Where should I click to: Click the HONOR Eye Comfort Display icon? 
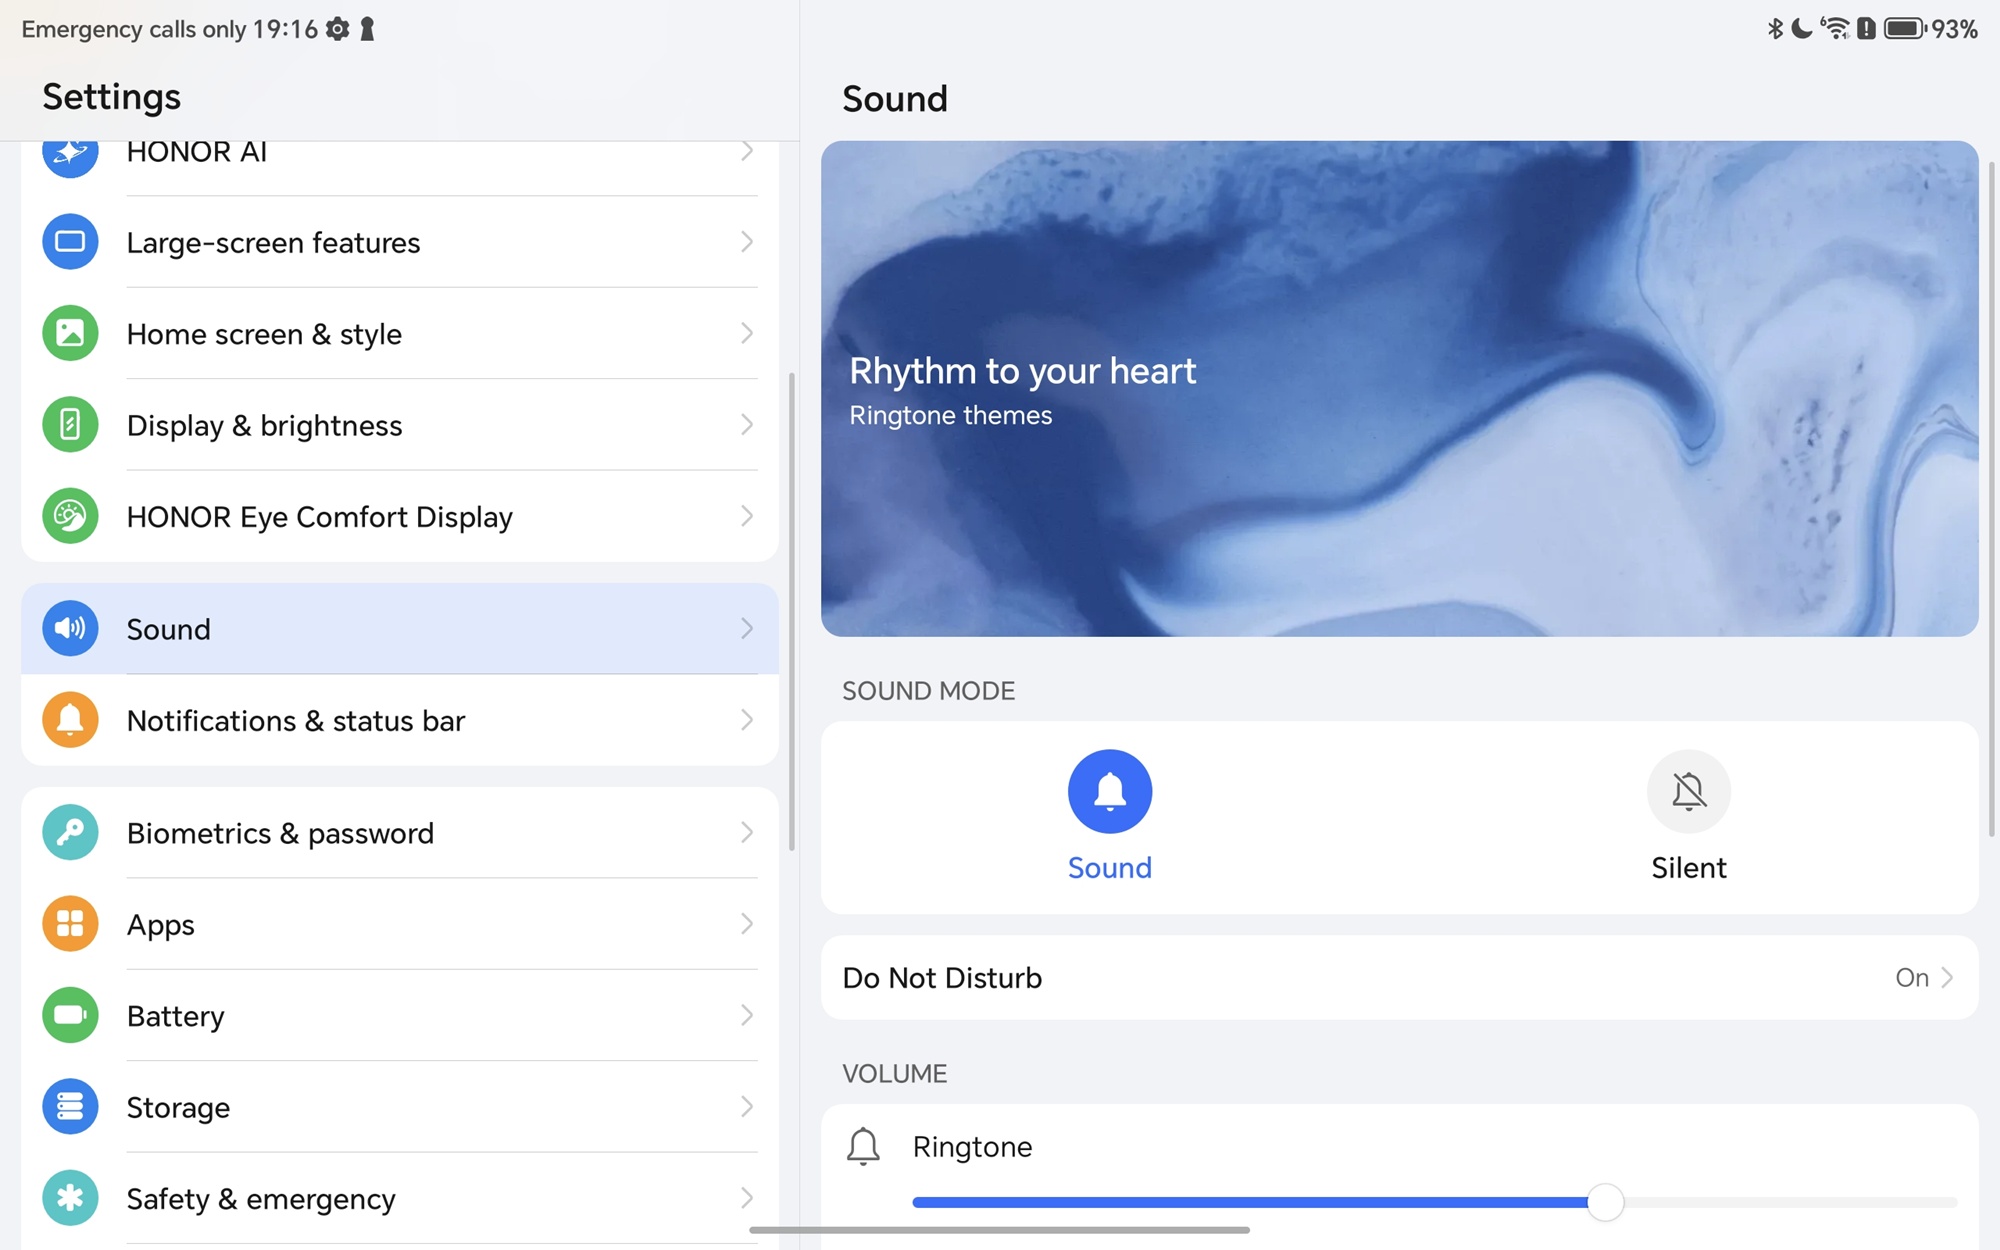(x=70, y=516)
